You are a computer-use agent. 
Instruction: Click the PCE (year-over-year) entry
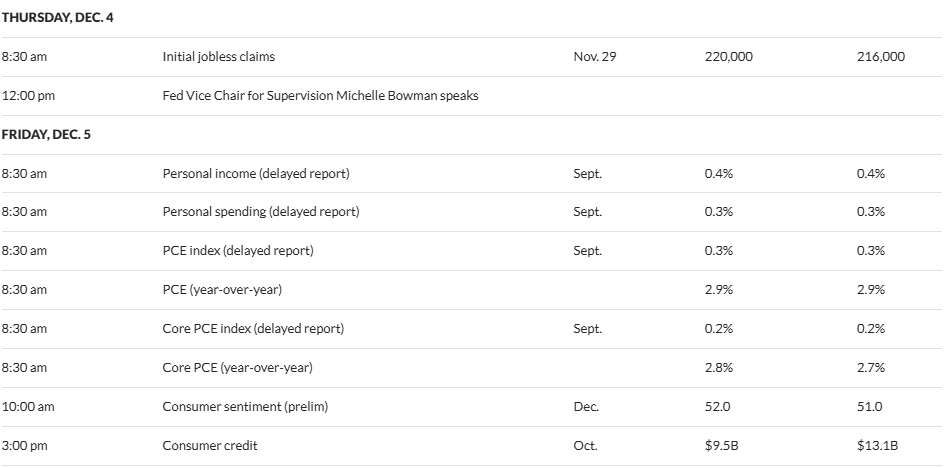(x=222, y=290)
